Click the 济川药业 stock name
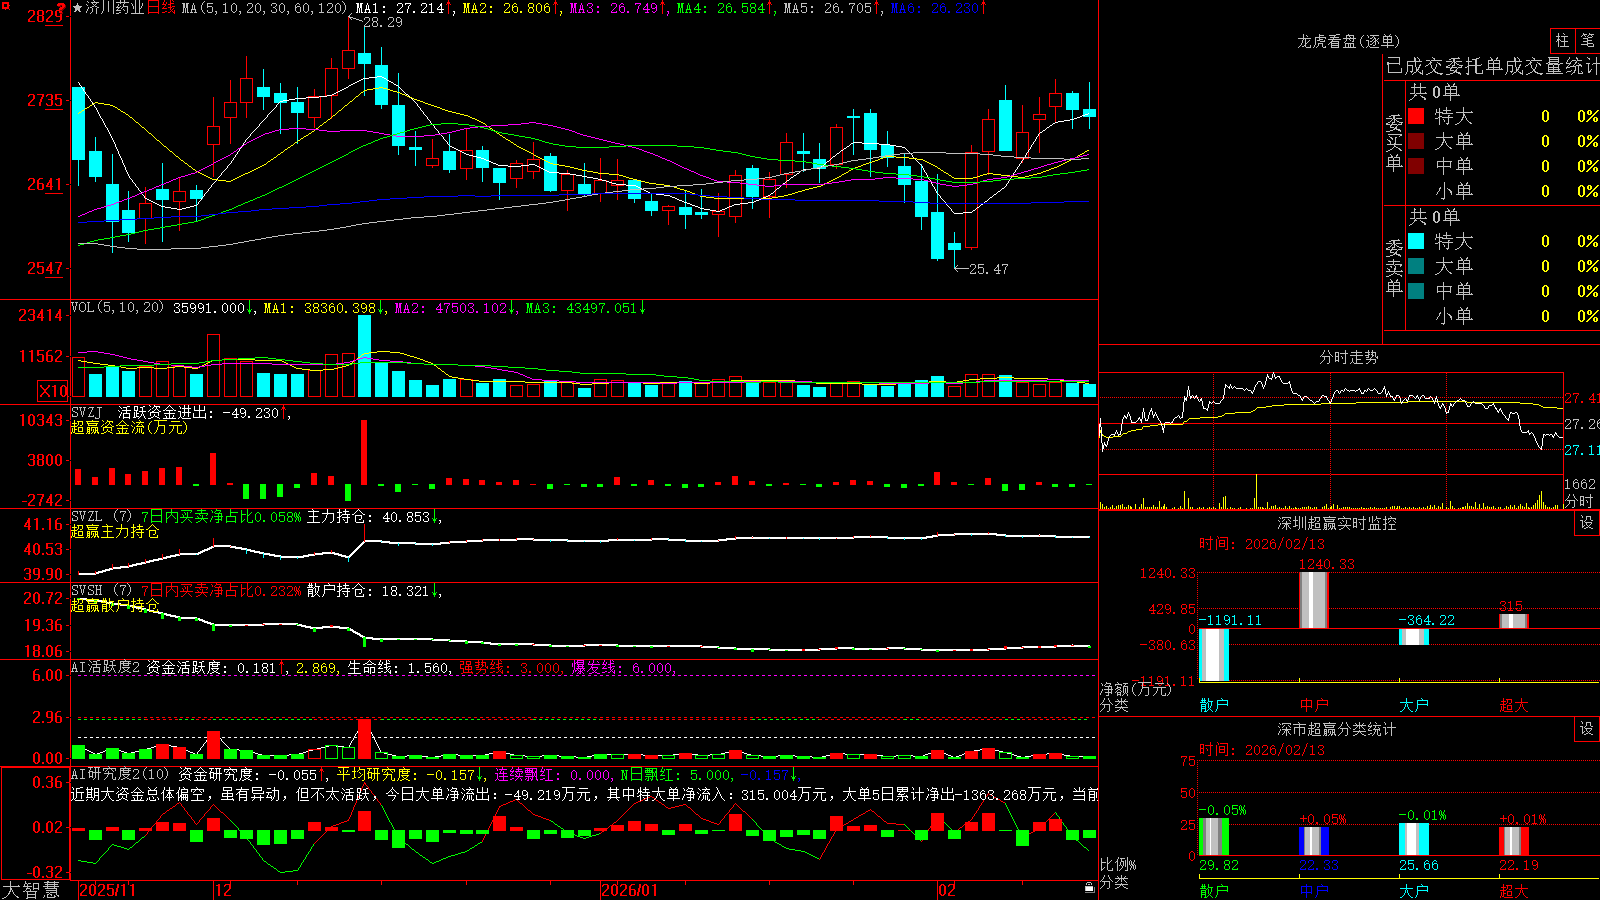This screenshot has height=900, width=1600. [x=114, y=8]
